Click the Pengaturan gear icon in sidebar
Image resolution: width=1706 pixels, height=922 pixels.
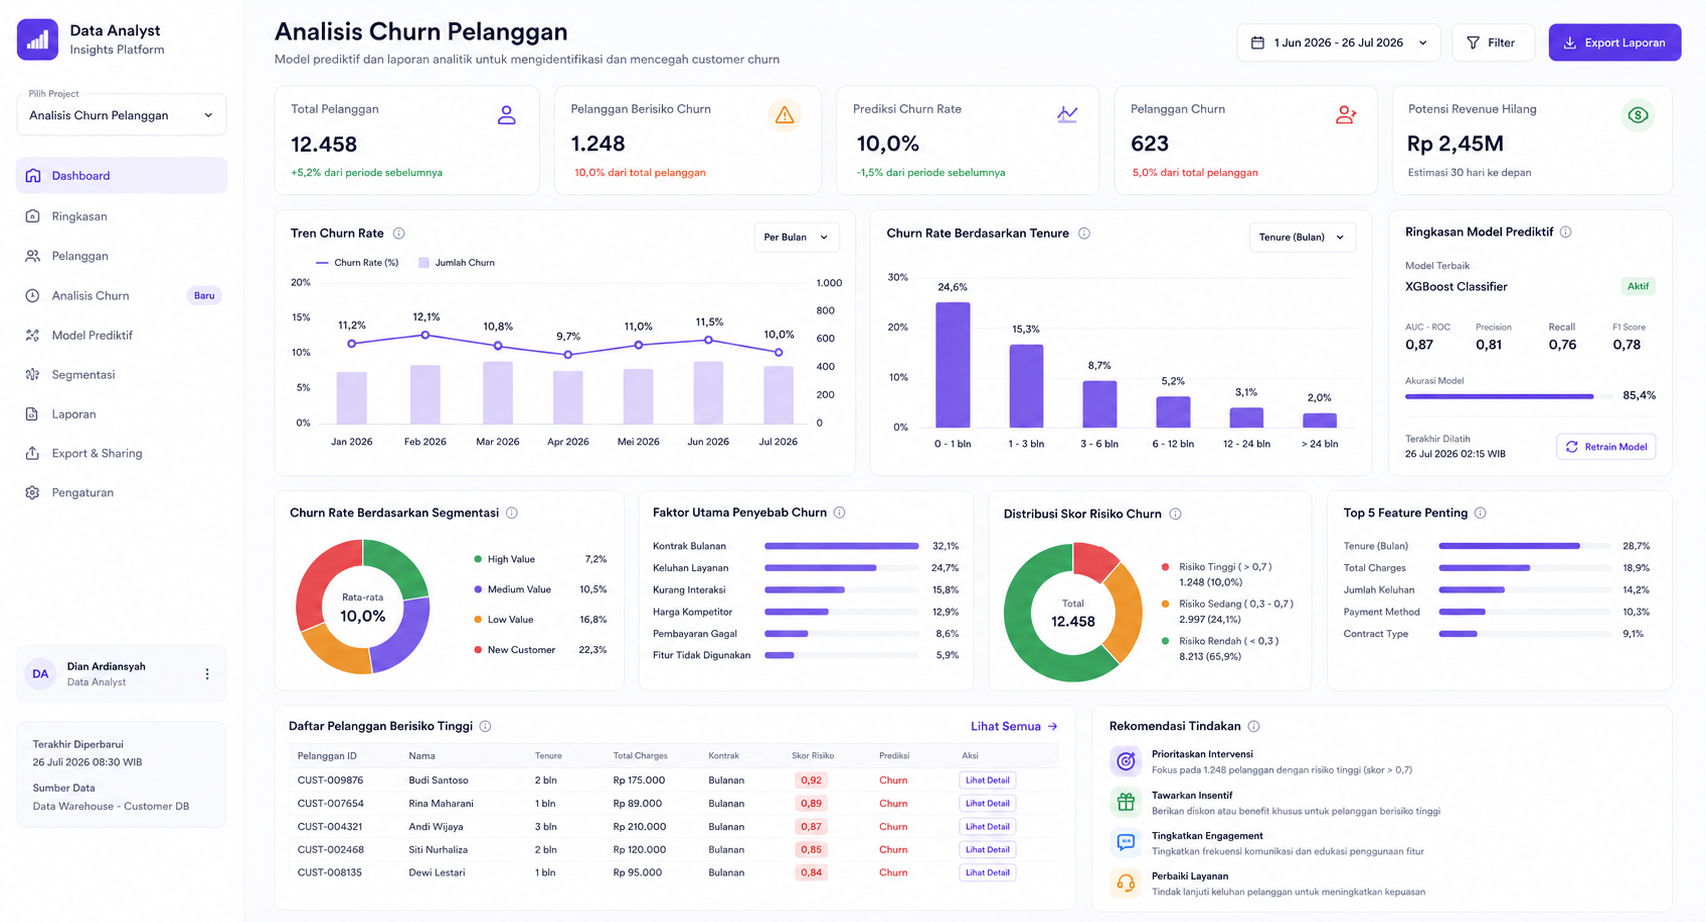tap(32, 493)
